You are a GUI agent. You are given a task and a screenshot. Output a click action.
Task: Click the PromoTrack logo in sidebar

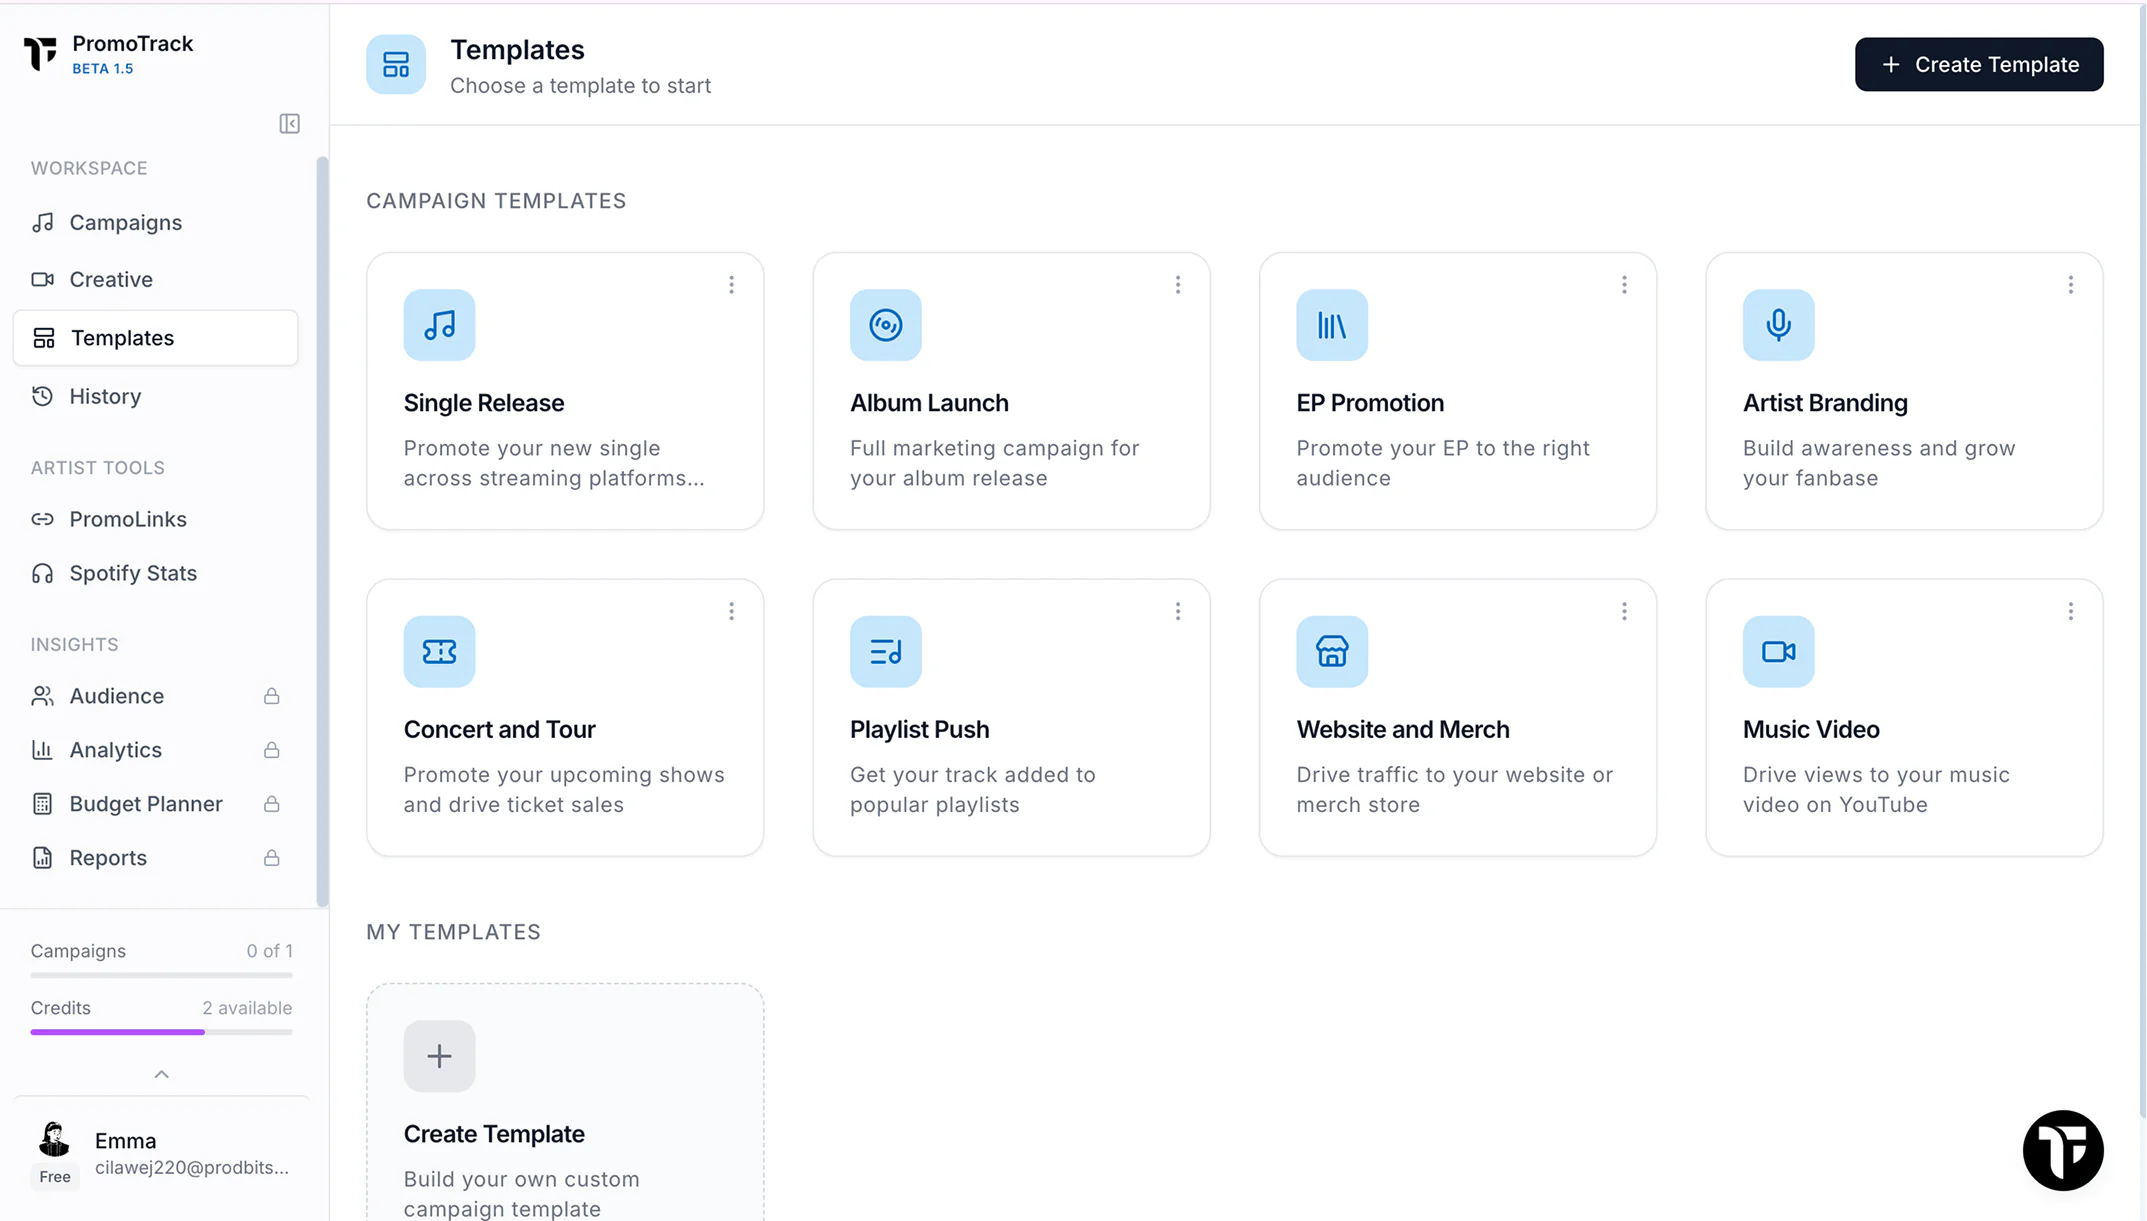pyautogui.click(x=41, y=53)
